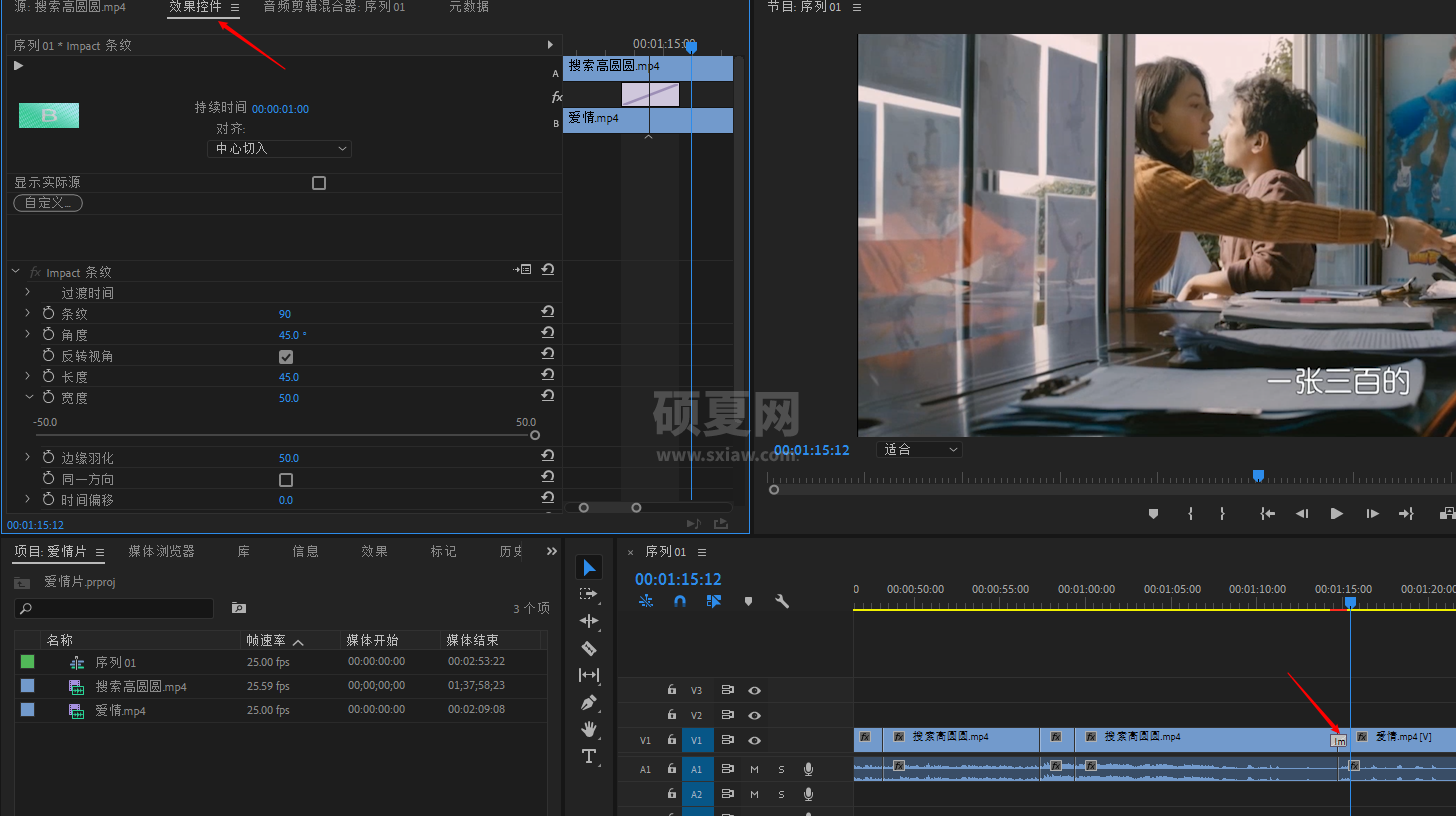Click Mark In bracket in Program monitor

click(x=1190, y=513)
